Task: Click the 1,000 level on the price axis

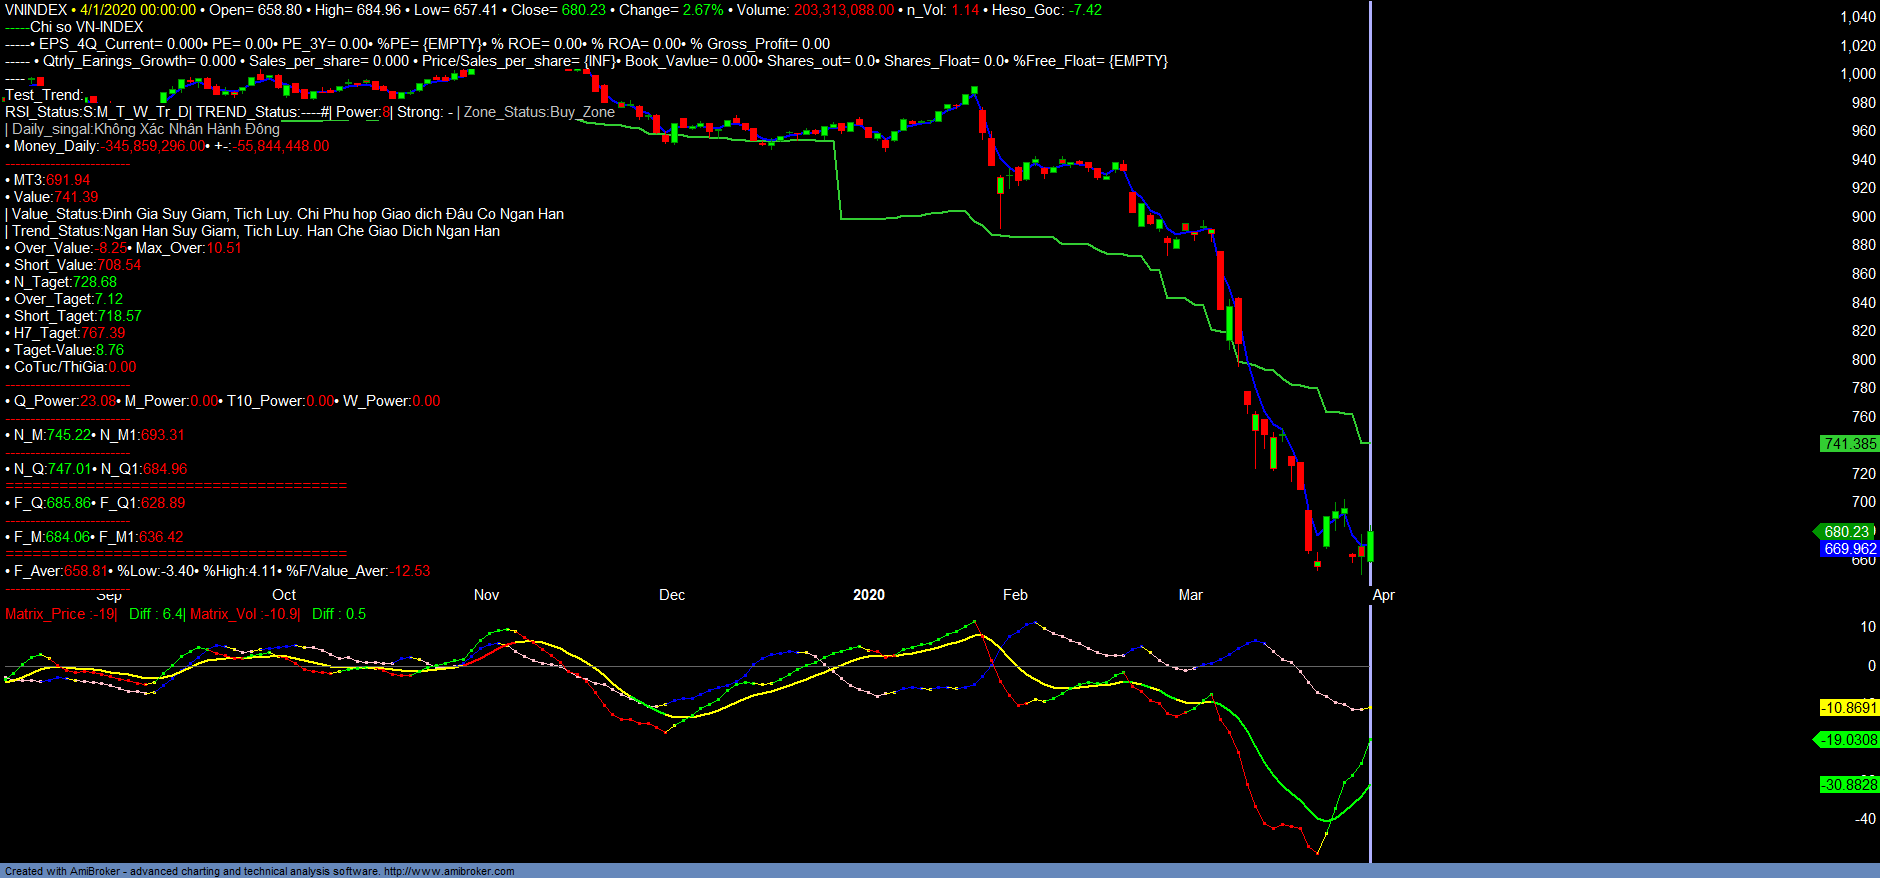Action: tap(1857, 74)
